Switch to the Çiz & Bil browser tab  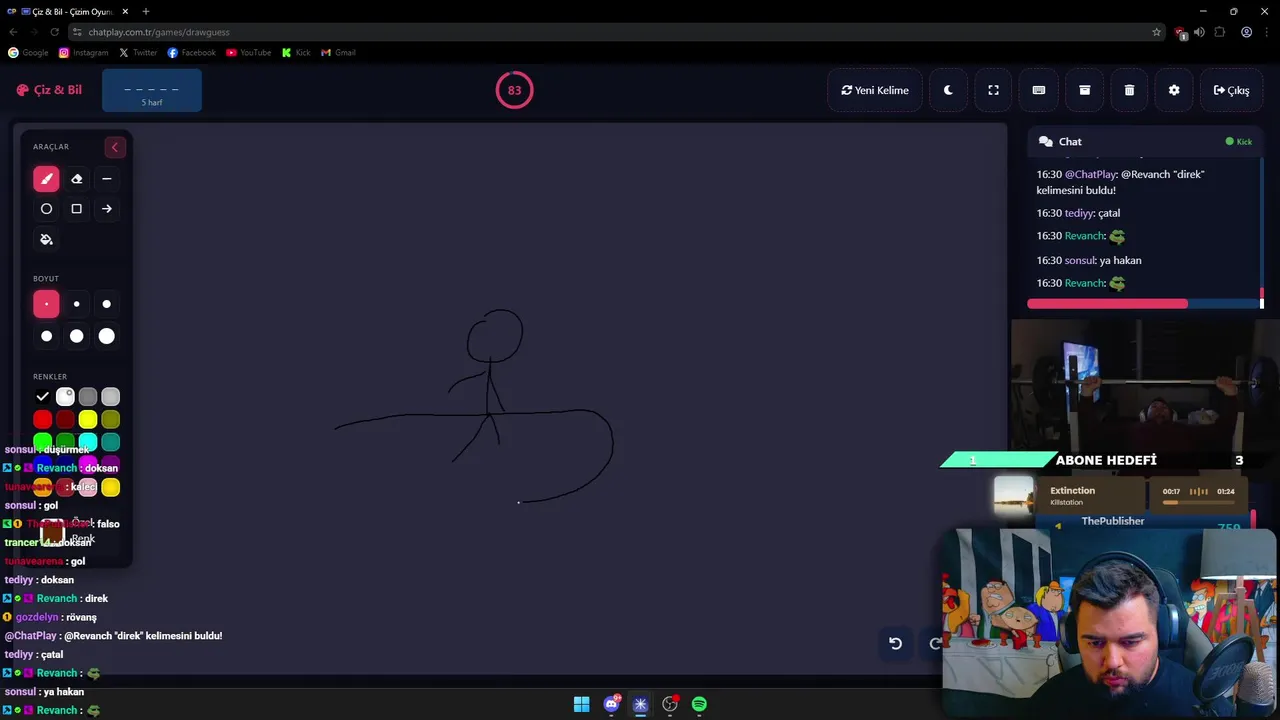(x=72, y=12)
